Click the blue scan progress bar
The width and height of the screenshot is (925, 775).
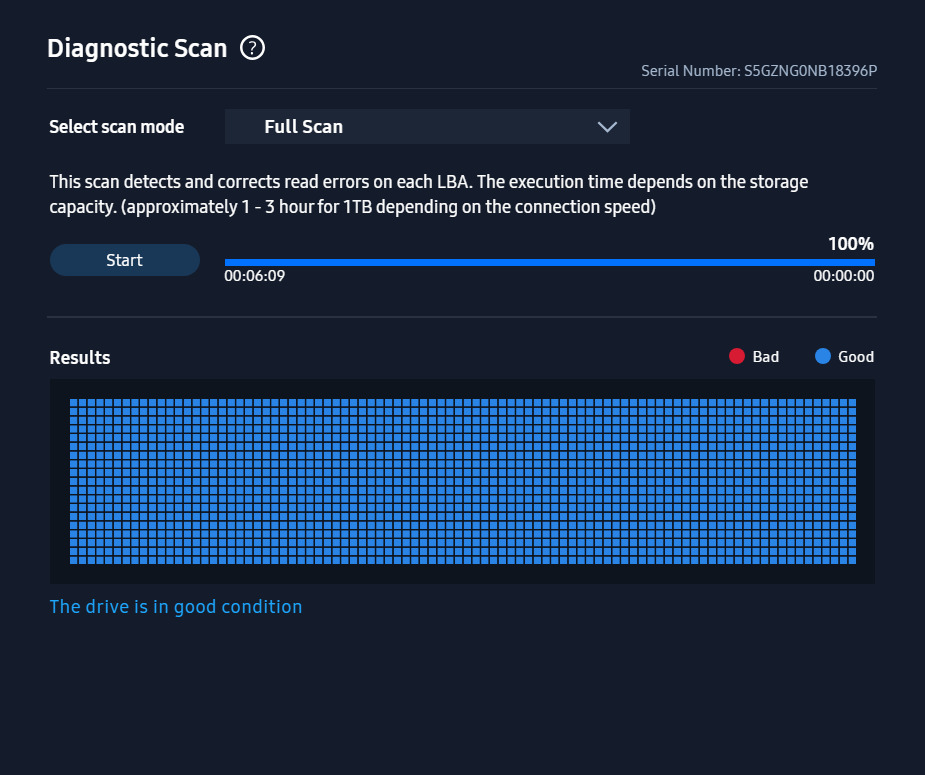tap(549, 262)
